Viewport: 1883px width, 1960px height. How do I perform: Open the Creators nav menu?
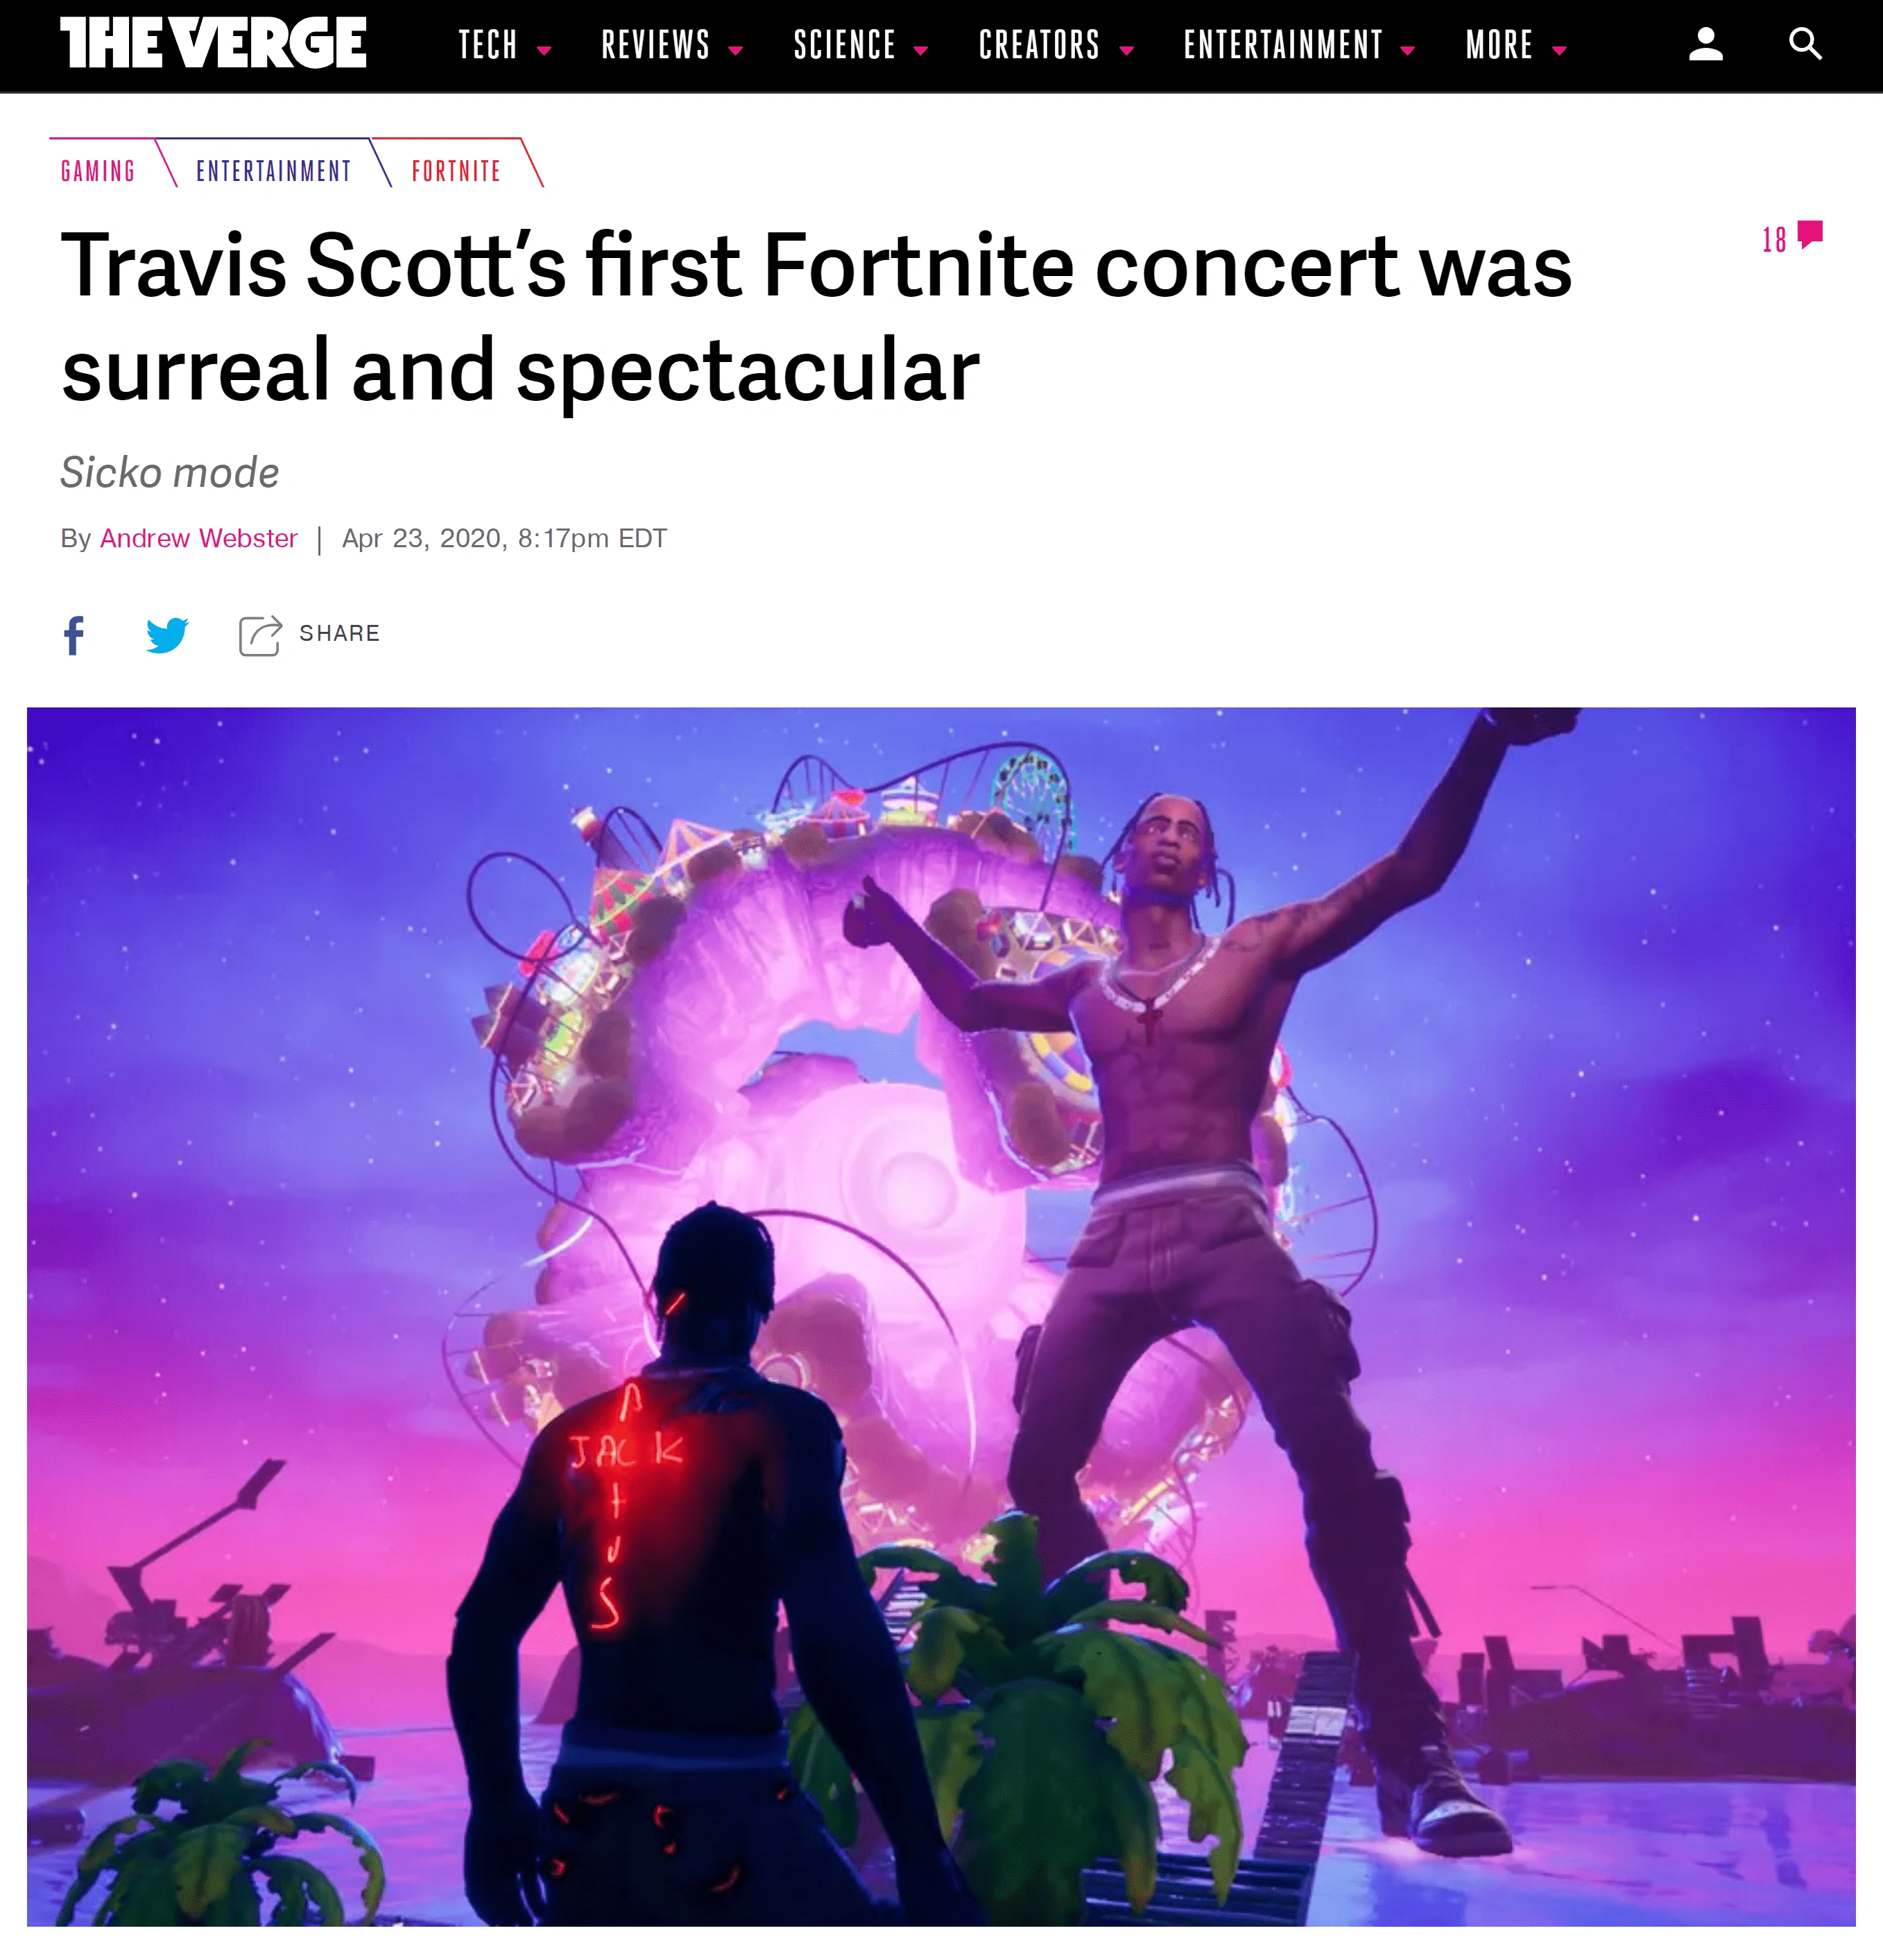tap(1056, 45)
